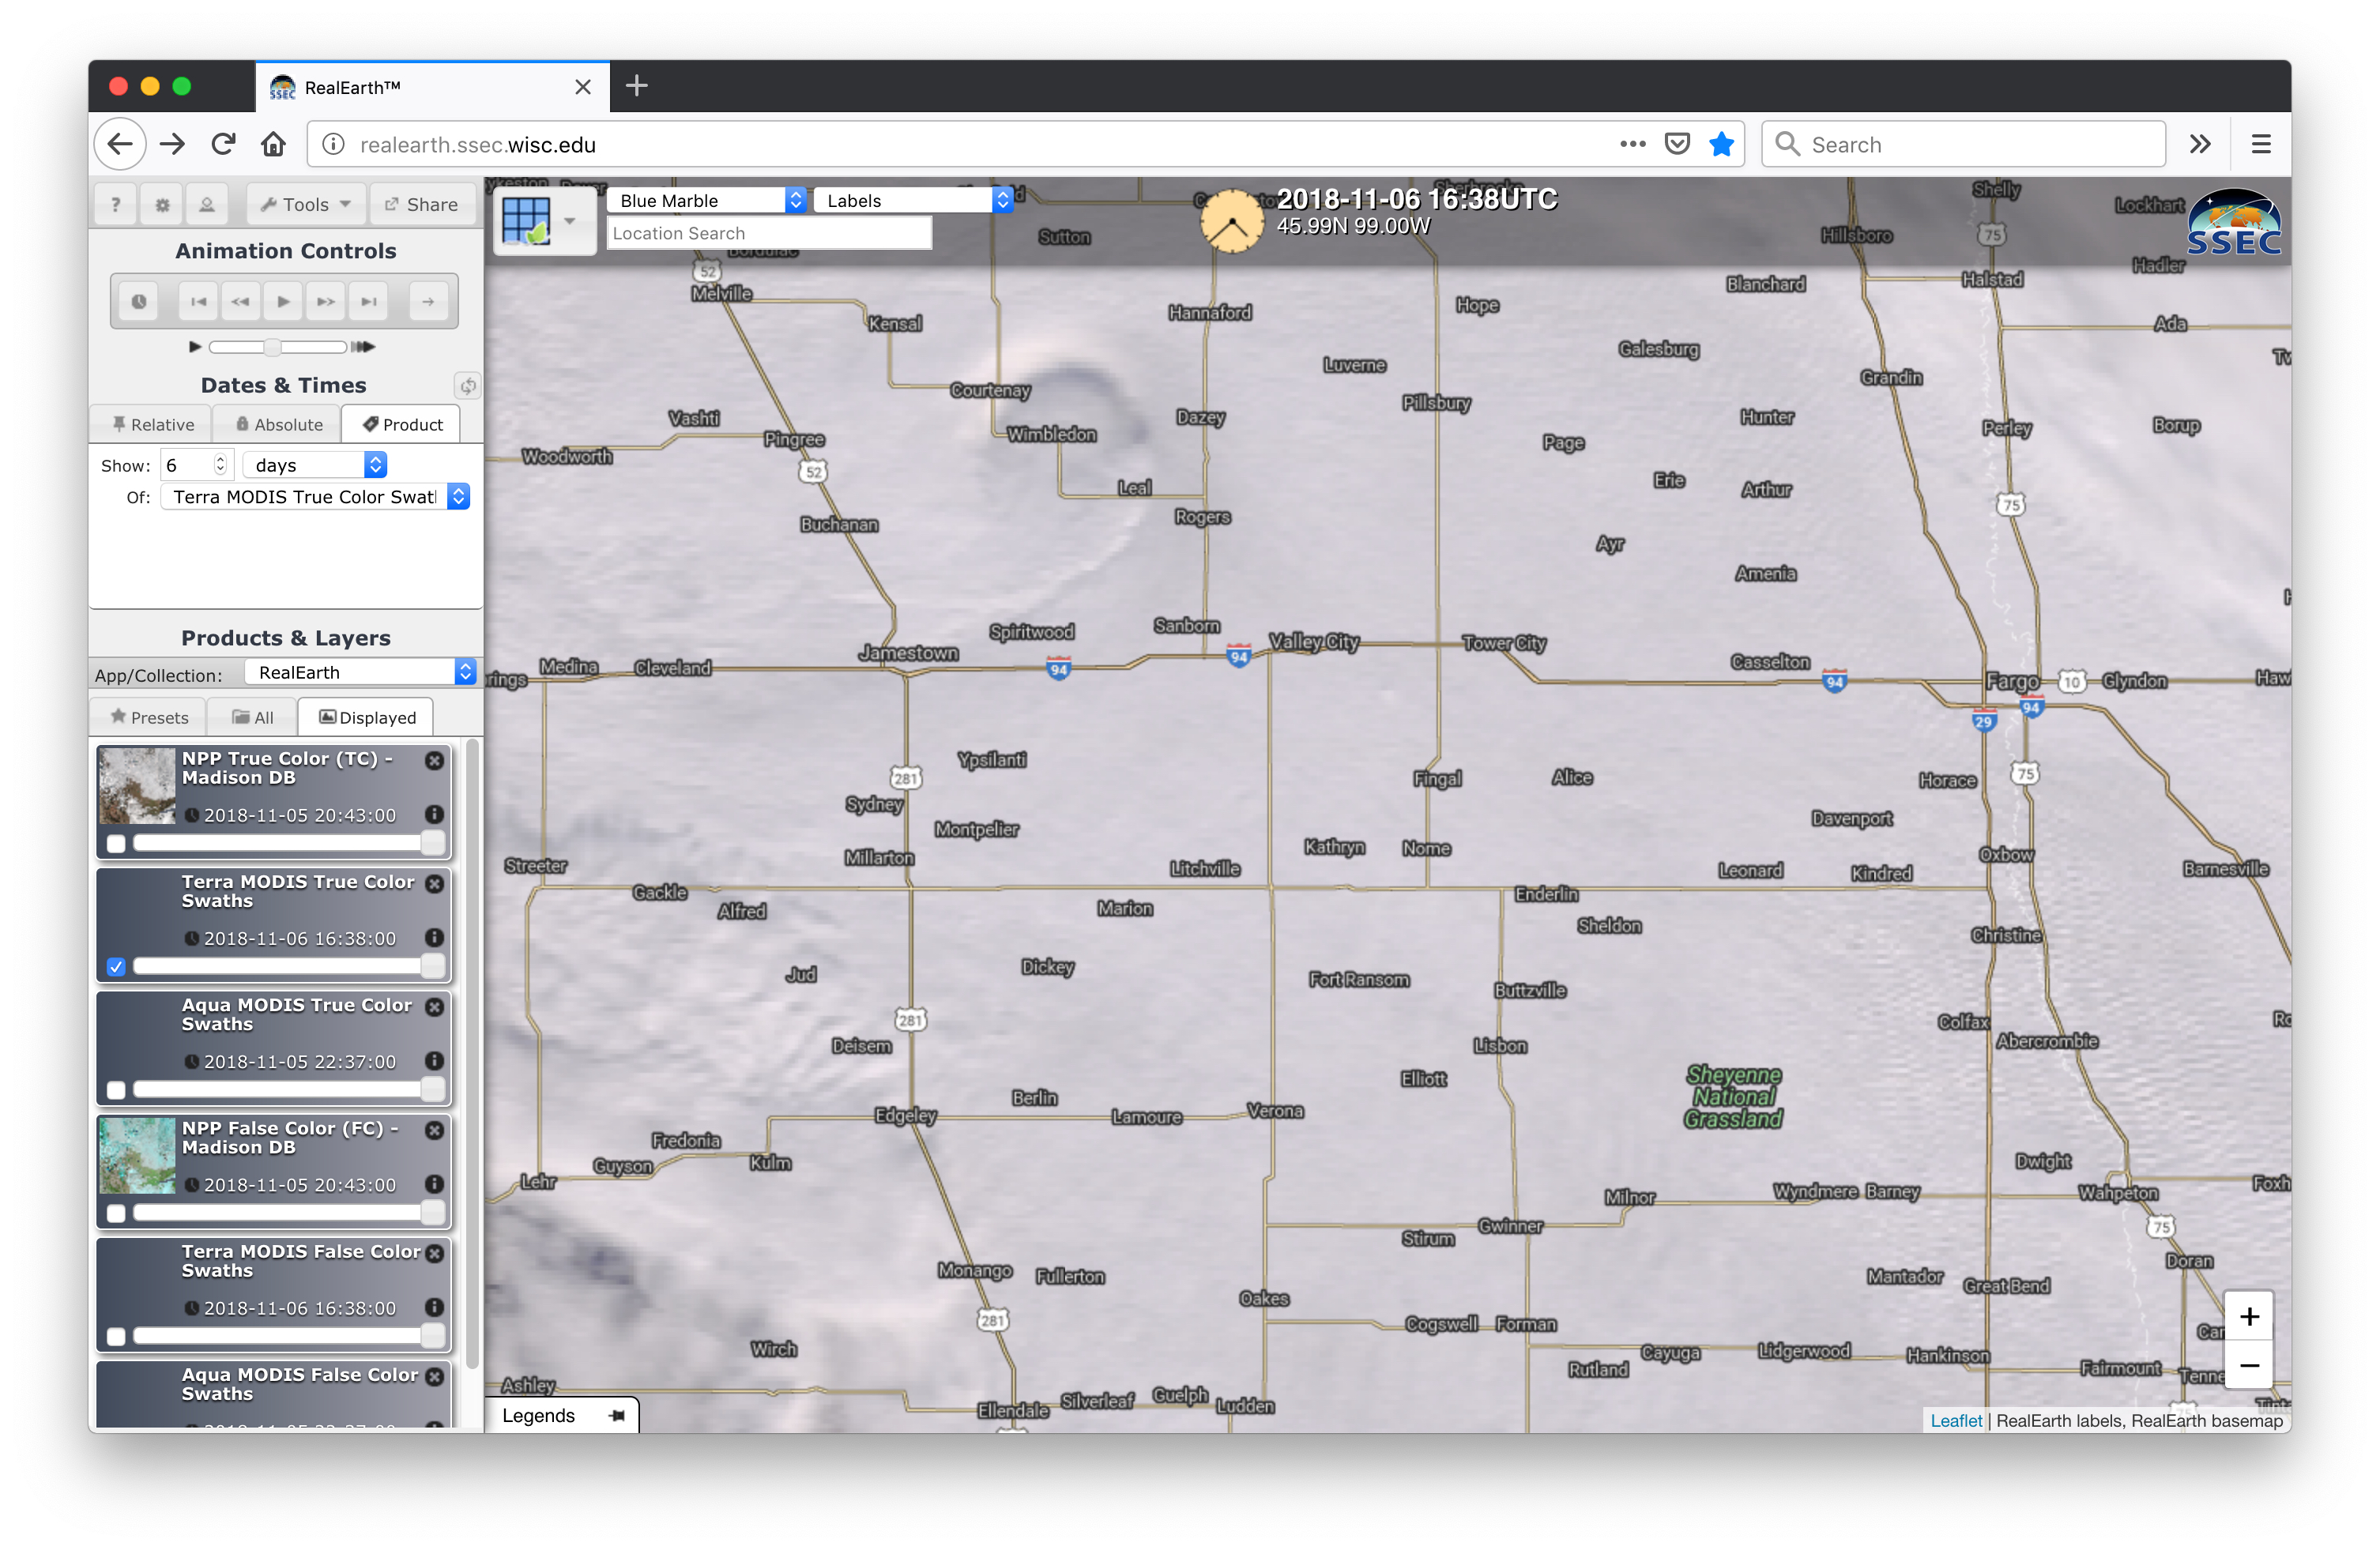This screenshot has height=1550, width=2380.
Task: Open App/Collection RealEarth dropdown
Action: tap(361, 672)
